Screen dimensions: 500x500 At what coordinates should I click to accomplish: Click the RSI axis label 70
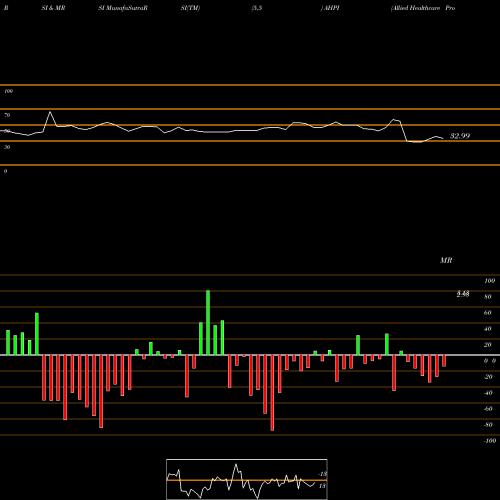7,115
